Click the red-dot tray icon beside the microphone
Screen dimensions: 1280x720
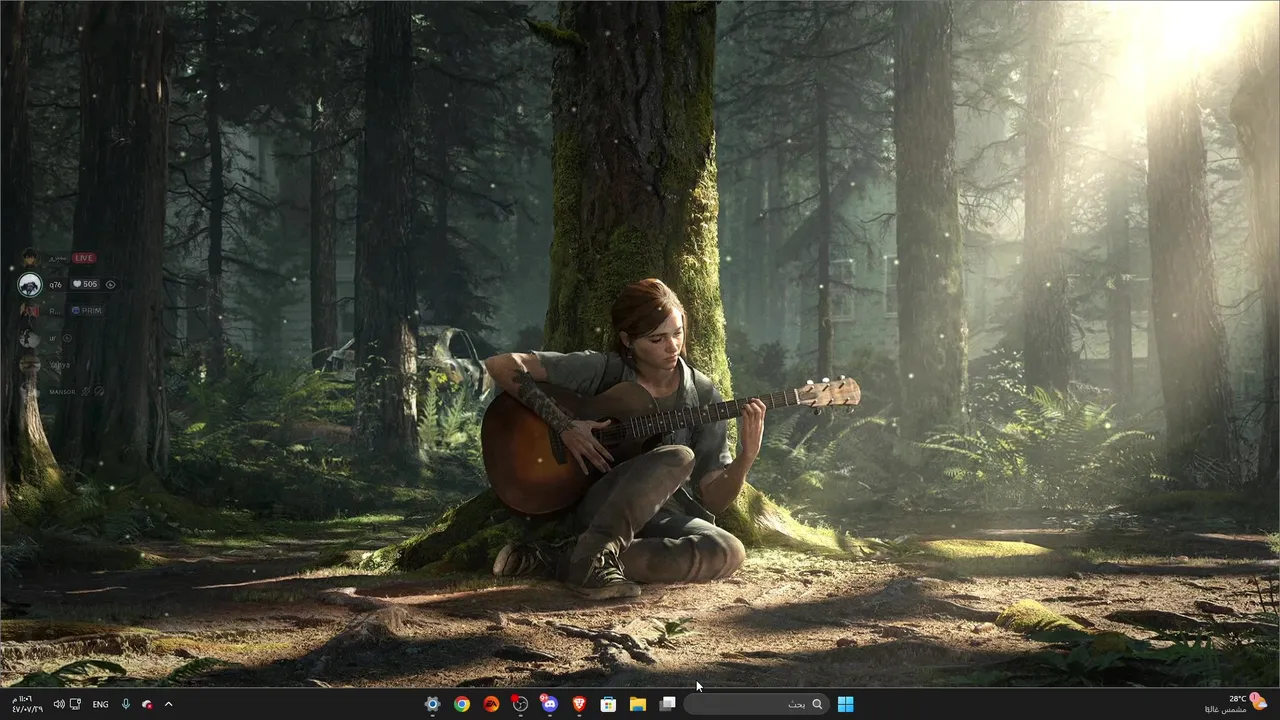point(147,704)
